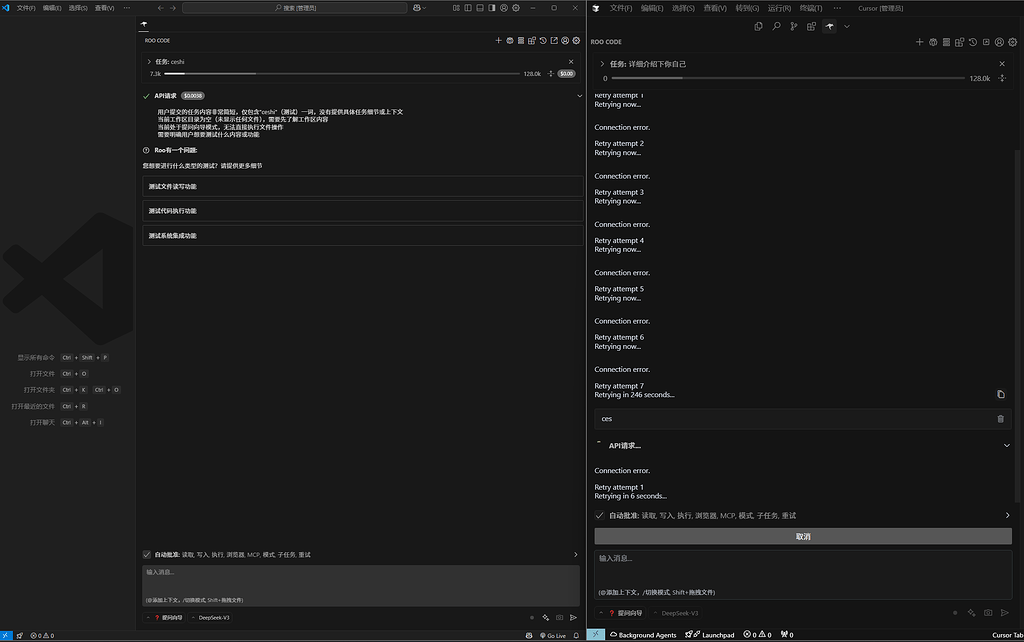Viewport: 1024px width, 642px height.
Task: Open Extensions icon in Cursor activity bar
Action: point(811,26)
